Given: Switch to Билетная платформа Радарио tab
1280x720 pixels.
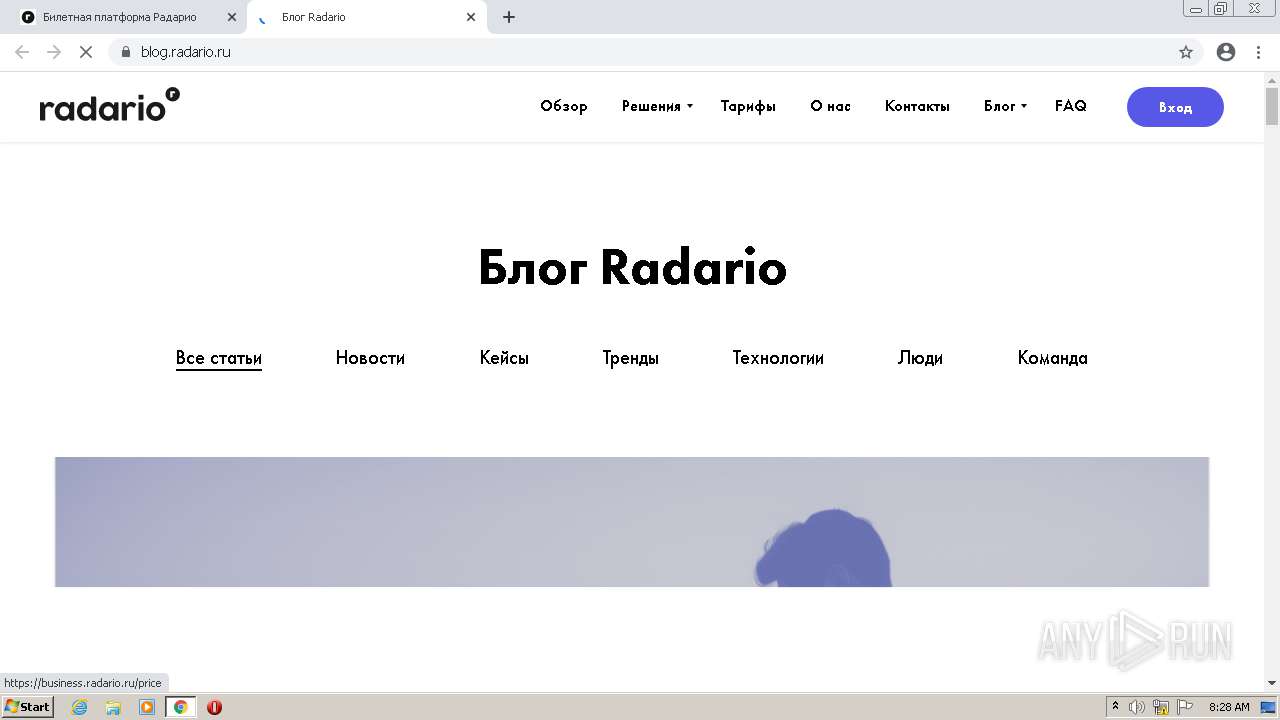Looking at the screenshot, I should pyautogui.click(x=120, y=17).
